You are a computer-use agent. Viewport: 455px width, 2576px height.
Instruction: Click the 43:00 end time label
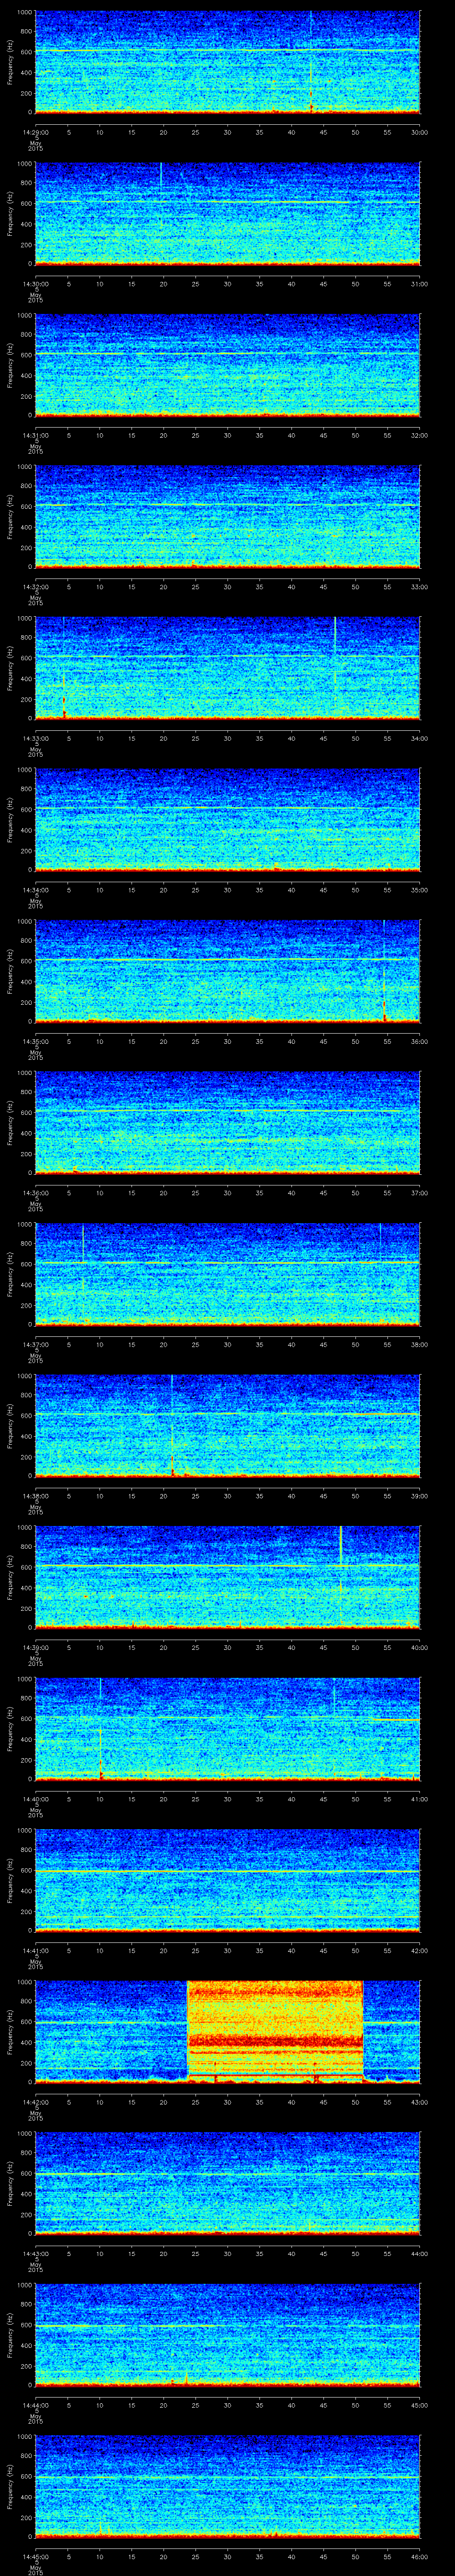tap(419, 2102)
